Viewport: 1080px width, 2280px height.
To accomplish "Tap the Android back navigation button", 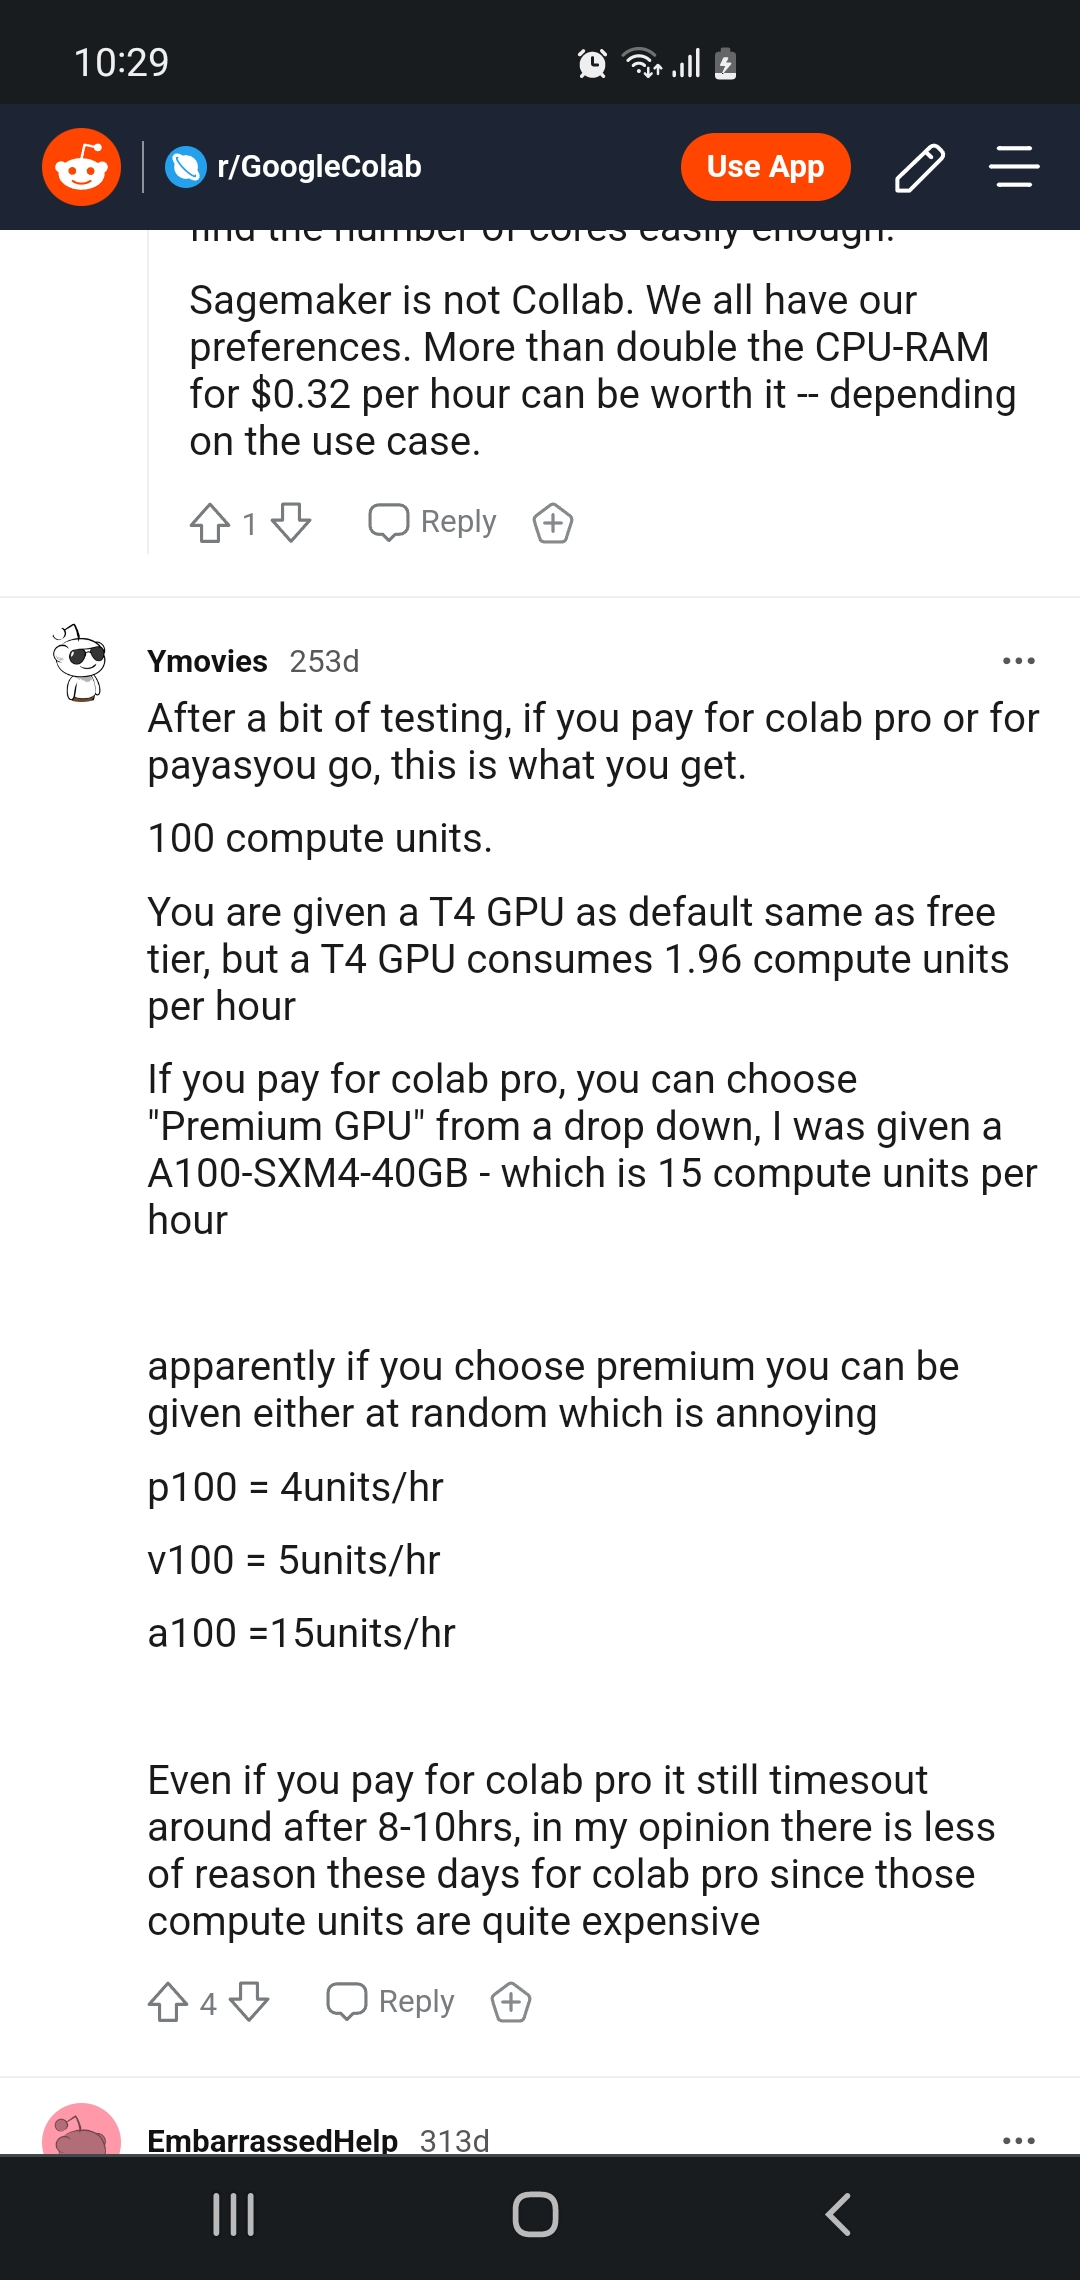I will pyautogui.click(x=840, y=2213).
